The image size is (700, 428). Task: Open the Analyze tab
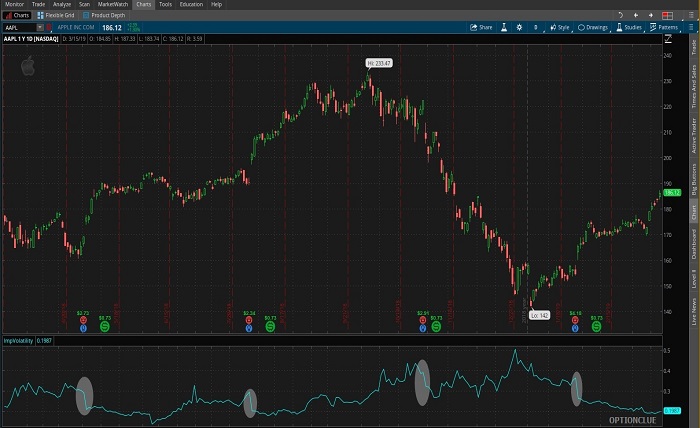[62, 5]
